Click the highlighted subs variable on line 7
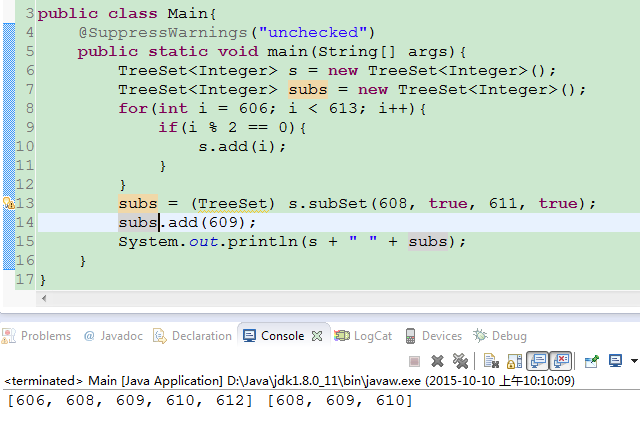 coord(308,89)
